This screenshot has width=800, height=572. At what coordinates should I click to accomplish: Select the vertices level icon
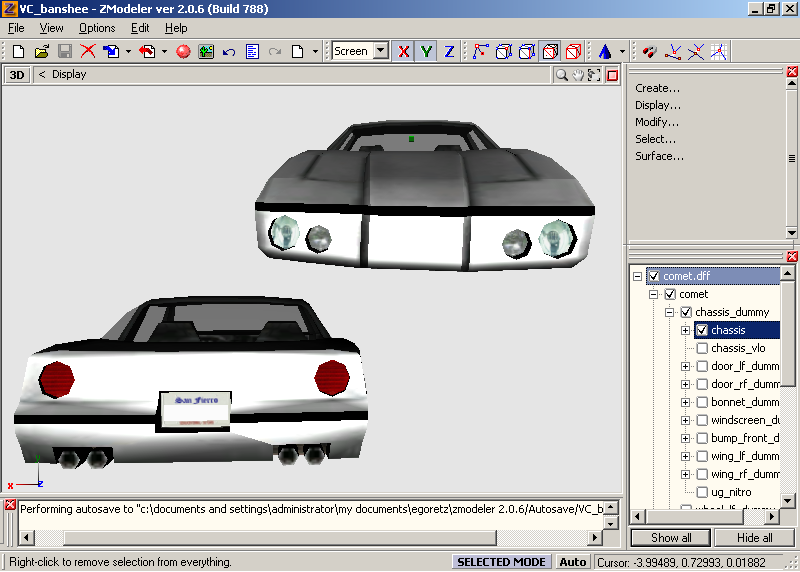point(481,52)
